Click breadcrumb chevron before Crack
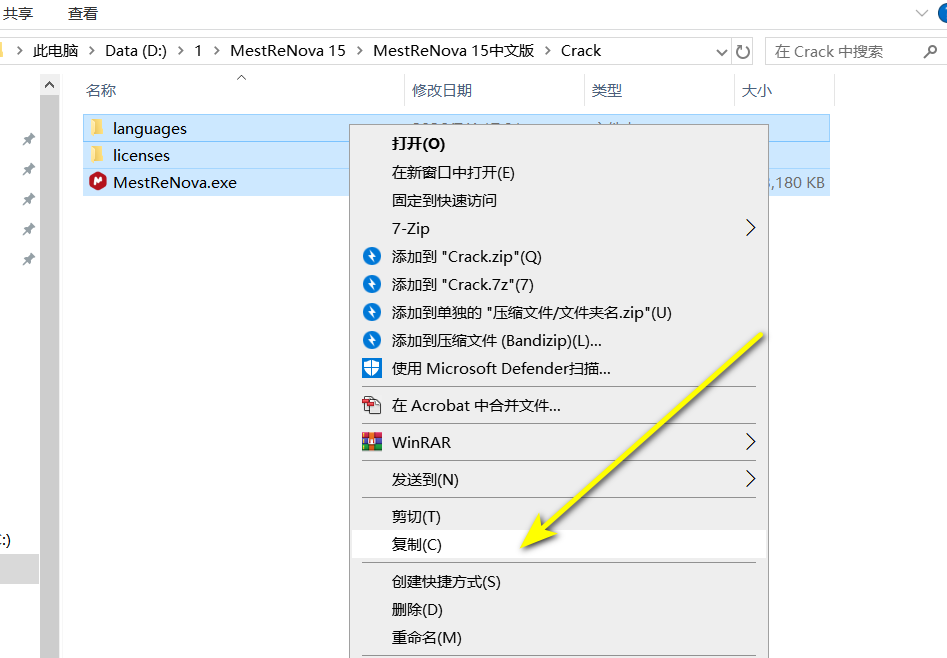947x658 pixels. [548, 51]
